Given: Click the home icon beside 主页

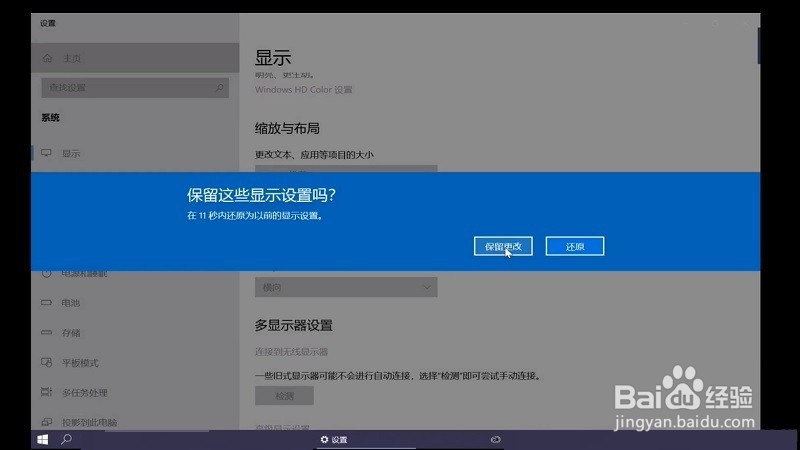Looking at the screenshot, I should [47, 58].
